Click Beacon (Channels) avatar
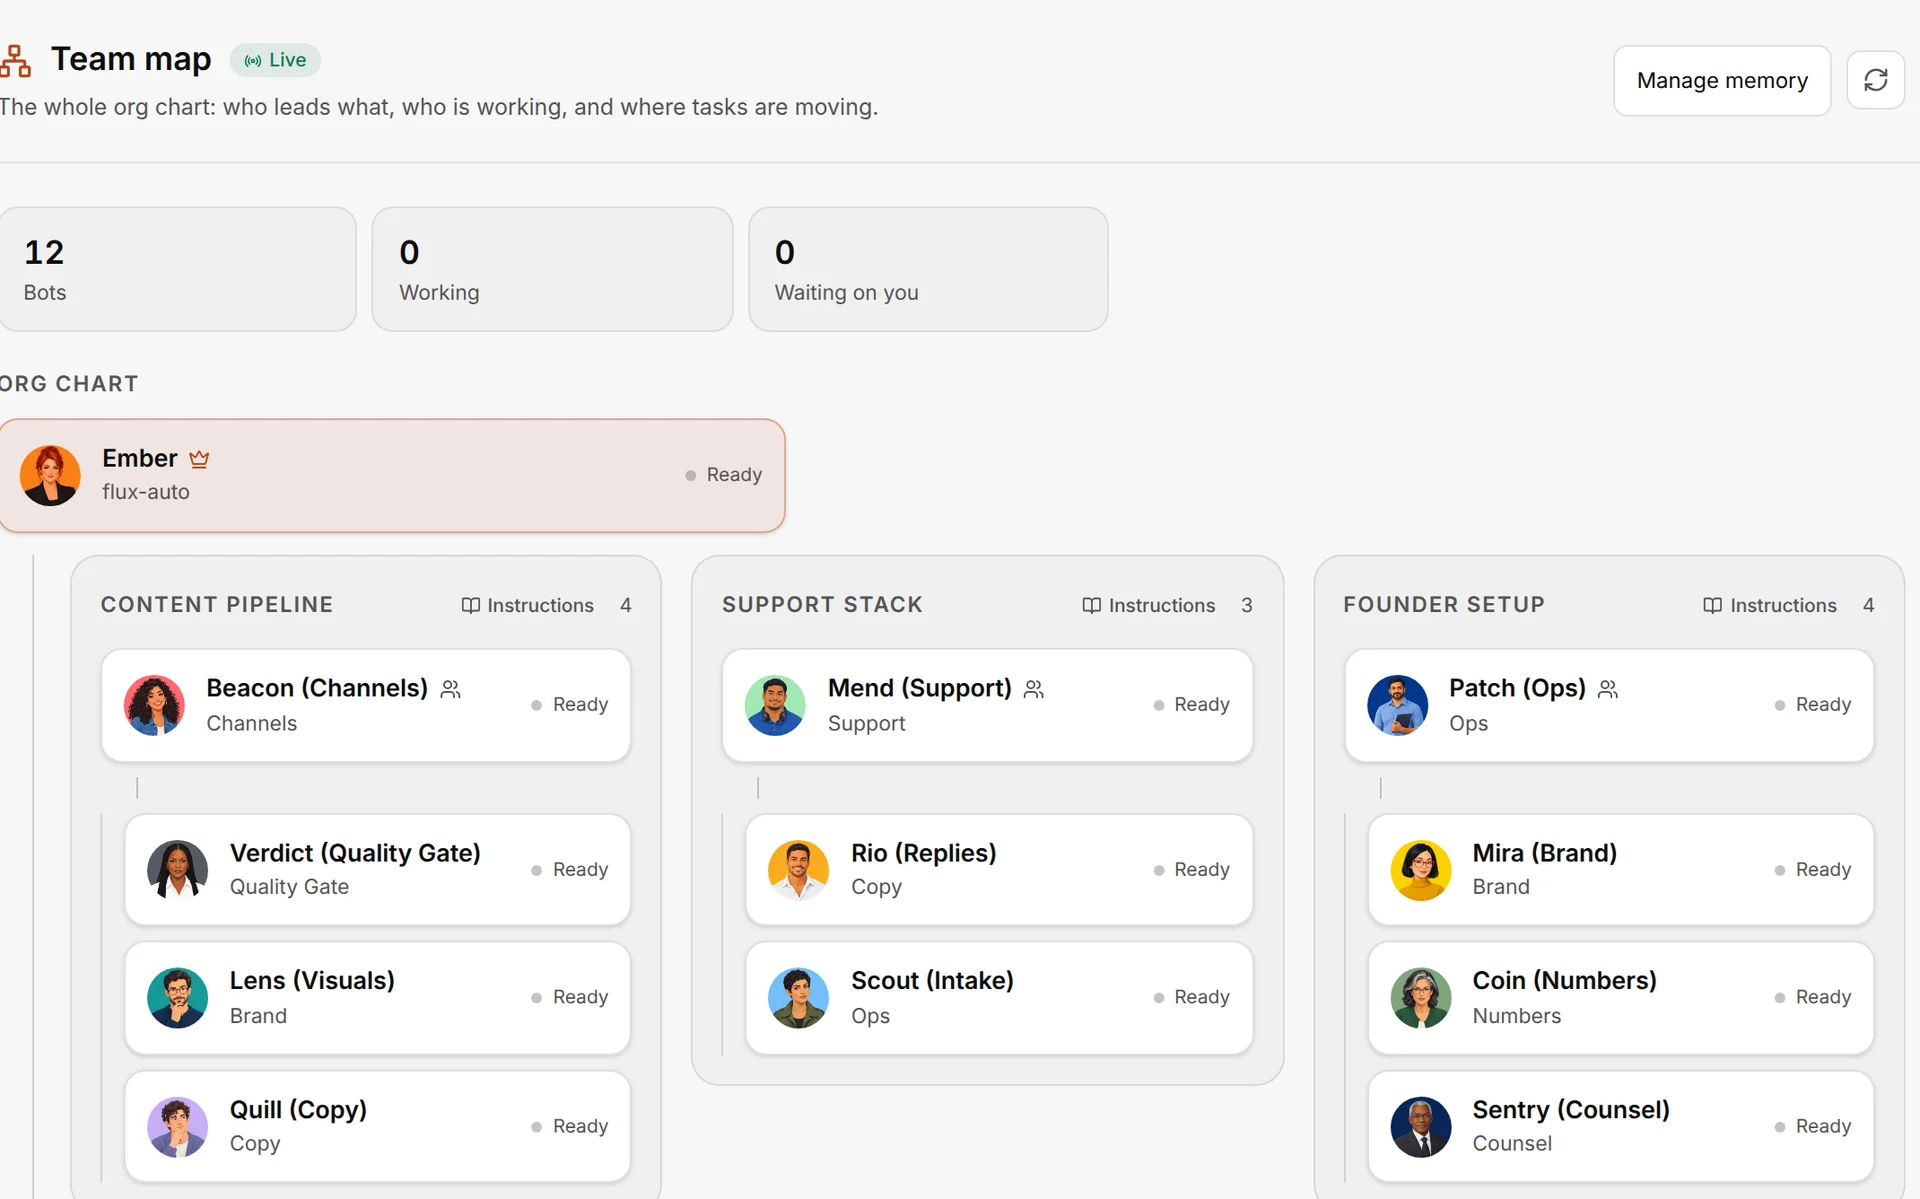1920x1199 pixels. pos(154,705)
